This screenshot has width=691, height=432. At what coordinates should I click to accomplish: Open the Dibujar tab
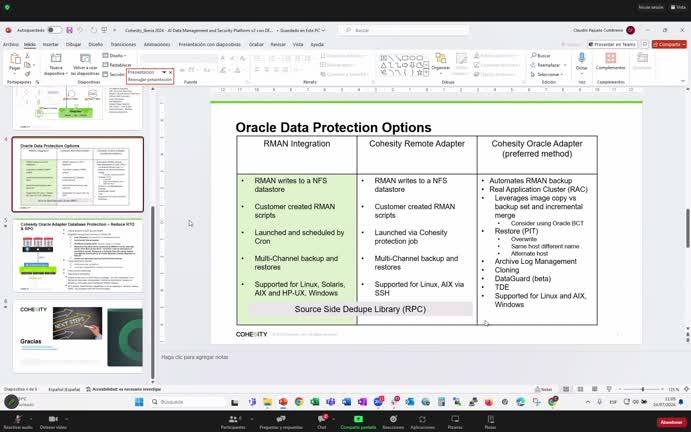[x=73, y=45]
